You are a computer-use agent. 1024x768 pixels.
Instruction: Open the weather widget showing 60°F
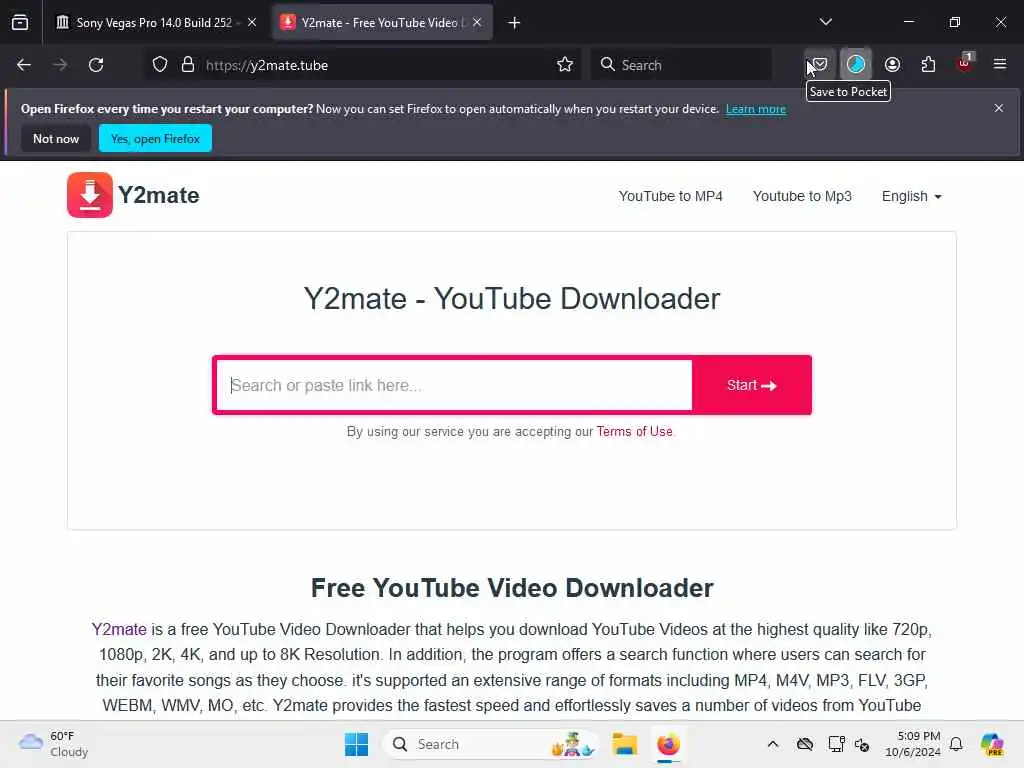click(54, 744)
